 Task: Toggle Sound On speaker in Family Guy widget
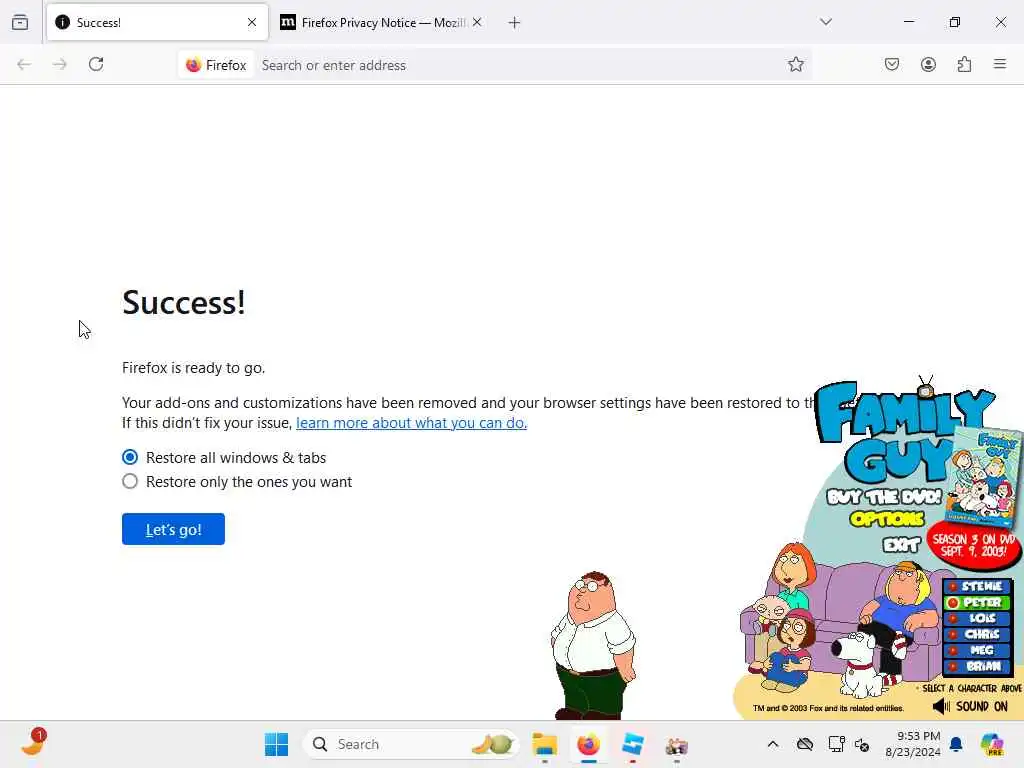pos(970,706)
